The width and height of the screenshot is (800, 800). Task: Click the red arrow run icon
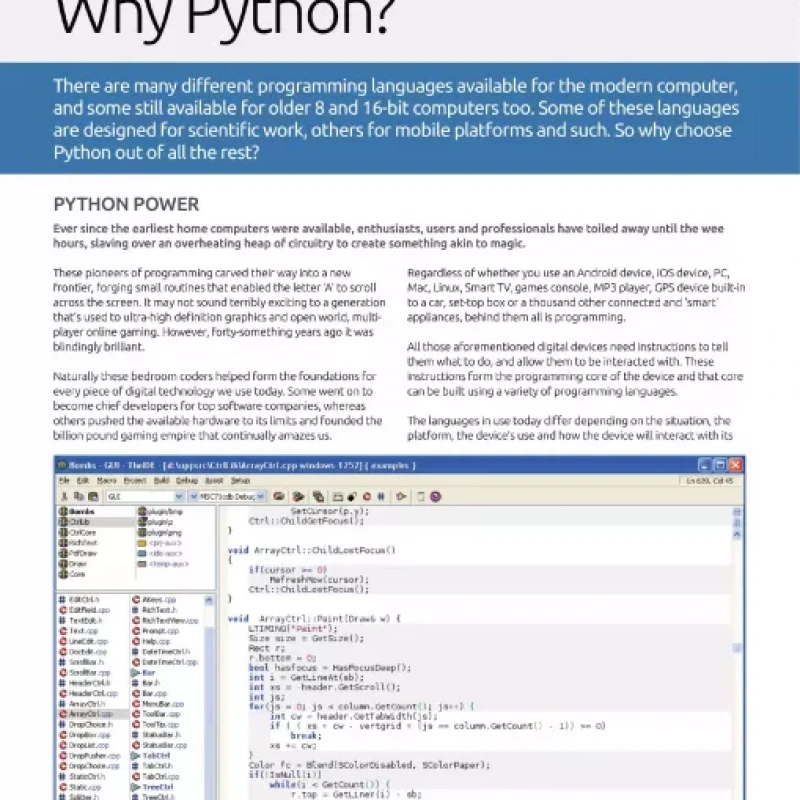pos(401,496)
